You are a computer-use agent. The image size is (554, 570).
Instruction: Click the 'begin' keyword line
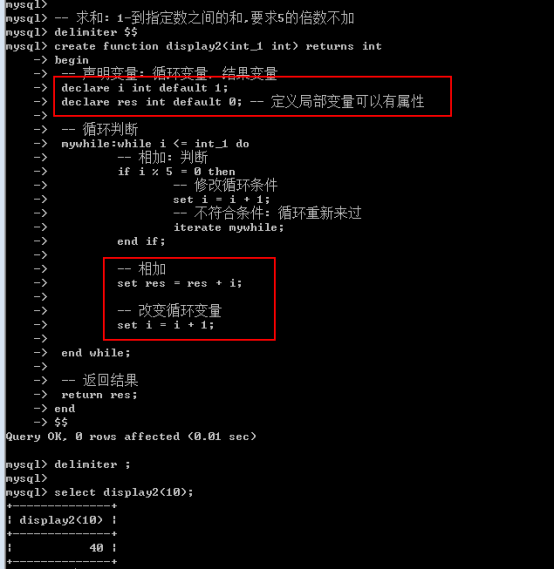(72, 60)
